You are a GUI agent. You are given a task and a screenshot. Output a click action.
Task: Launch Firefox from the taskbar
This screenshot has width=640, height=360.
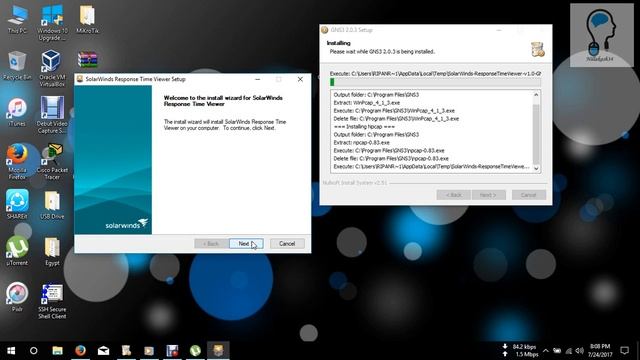coord(80,350)
